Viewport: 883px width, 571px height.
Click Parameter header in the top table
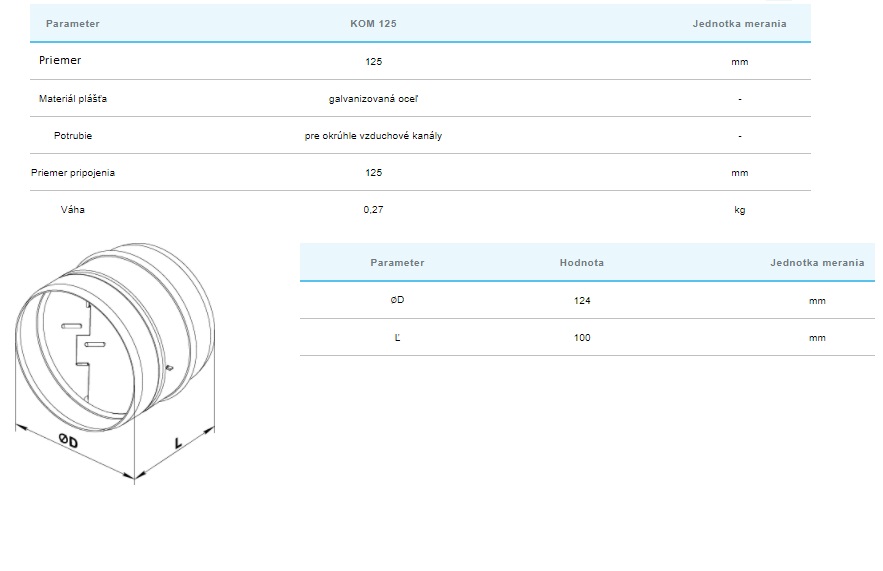(73, 23)
